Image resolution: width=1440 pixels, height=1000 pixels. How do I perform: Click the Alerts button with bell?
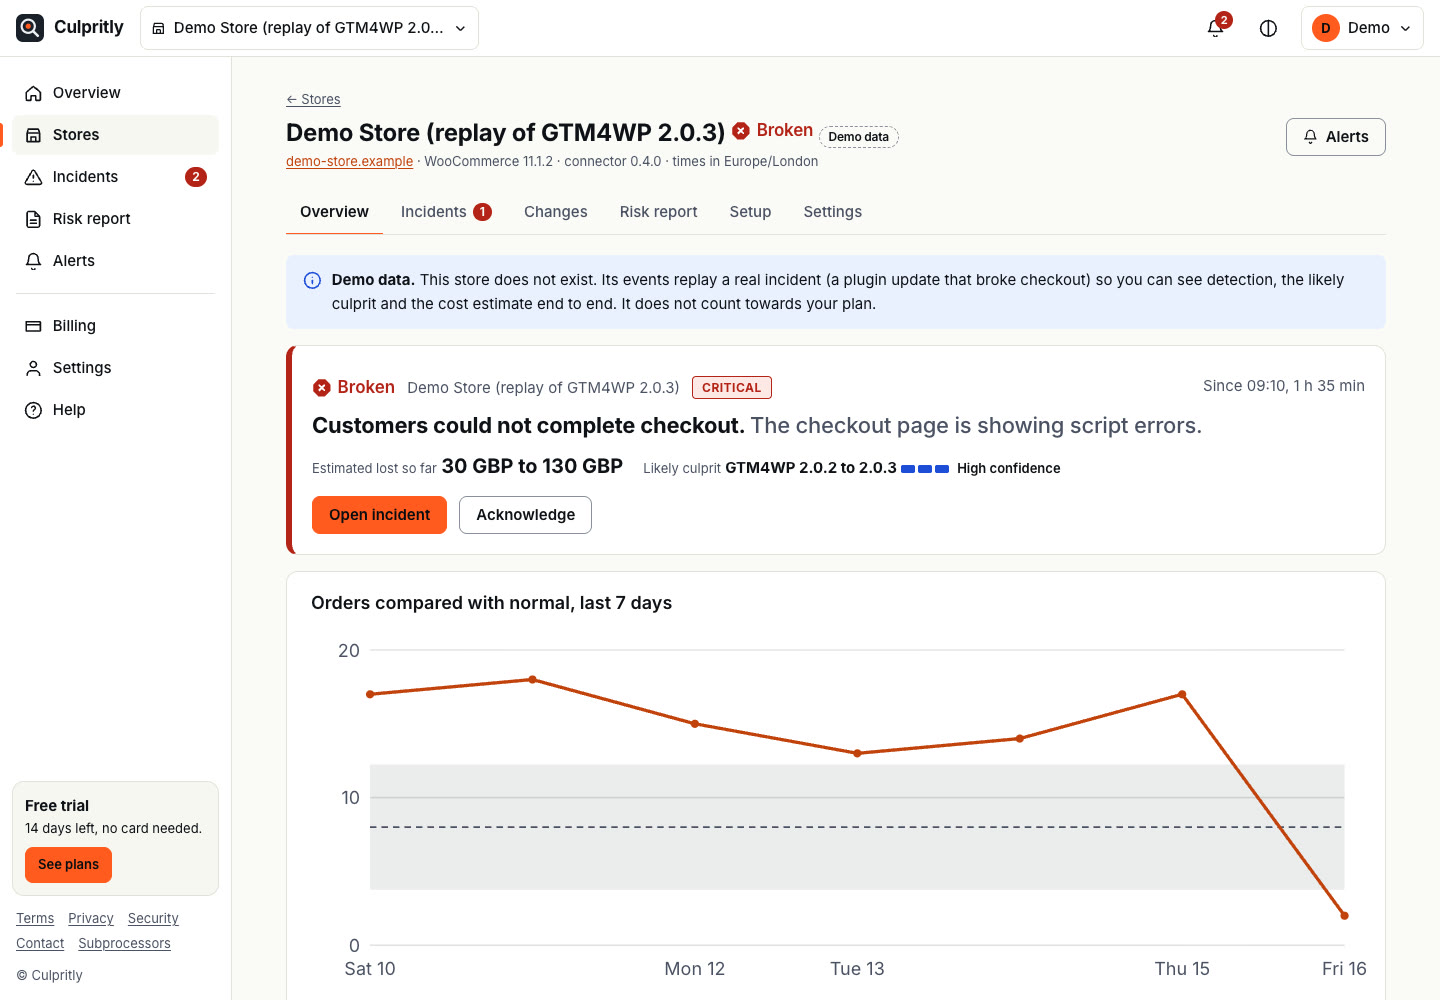coord(1335,137)
